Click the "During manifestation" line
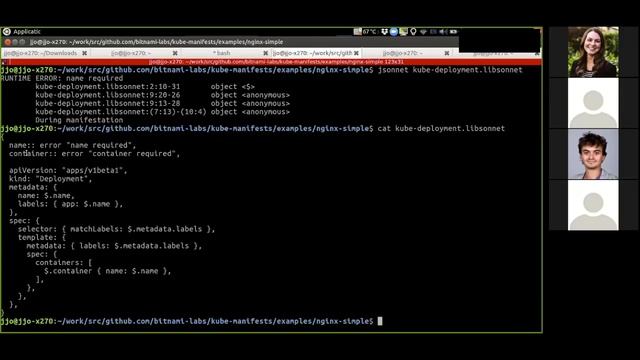This screenshot has width=640, height=360. tap(79, 120)
